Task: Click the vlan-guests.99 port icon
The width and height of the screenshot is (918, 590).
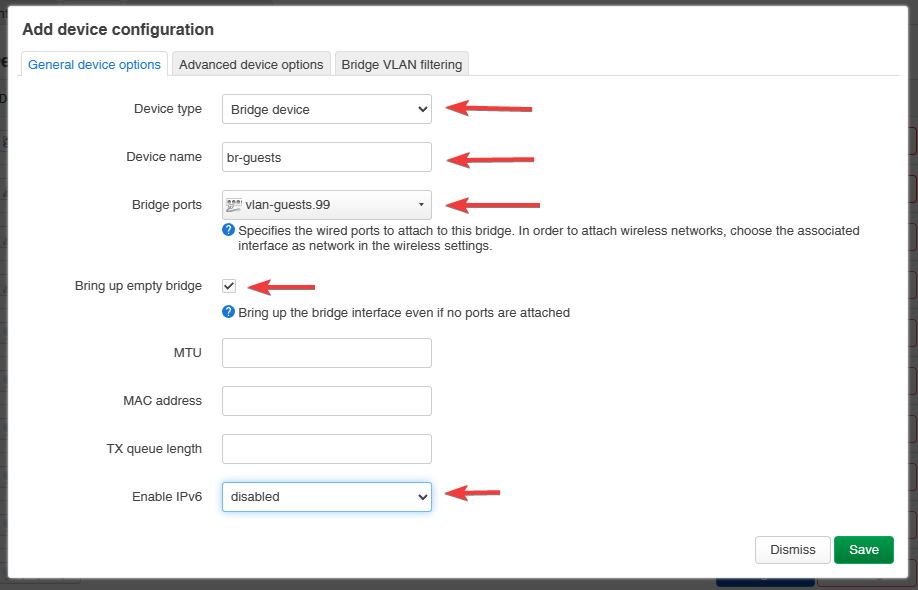Action: (234, 205)
